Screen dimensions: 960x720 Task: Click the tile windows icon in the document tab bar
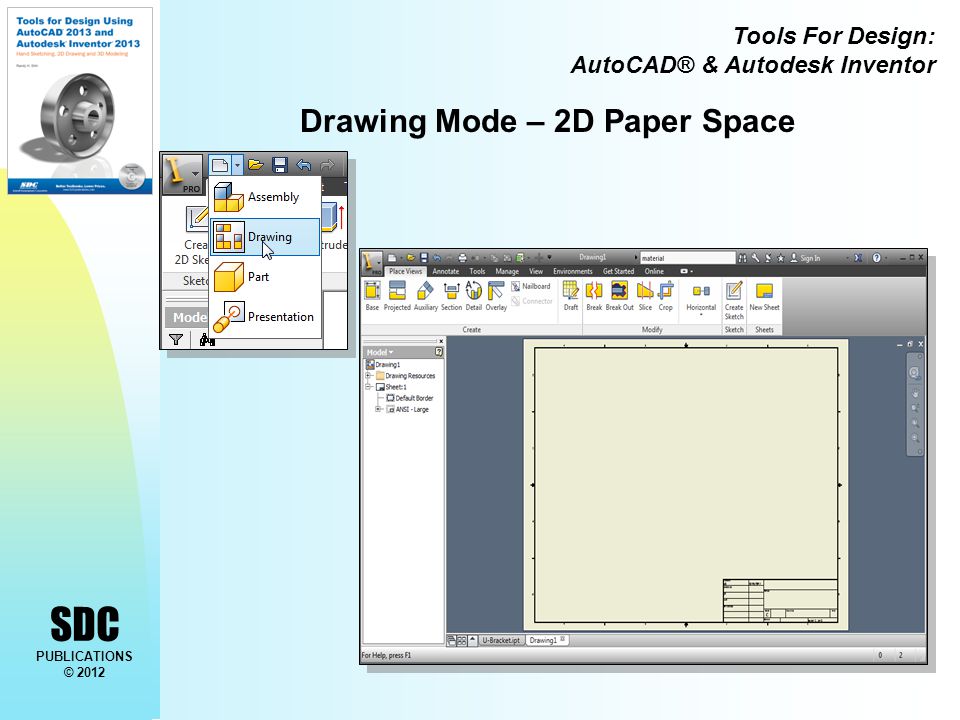(x=462, y=640)
